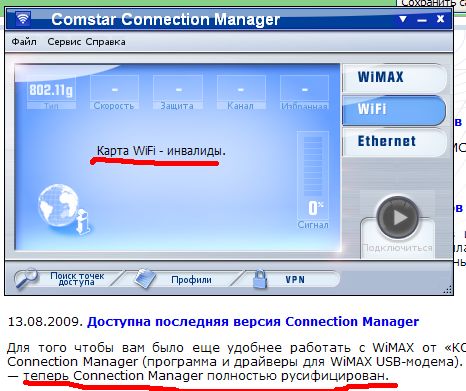Open the VPN section

[x=295, y=279]
